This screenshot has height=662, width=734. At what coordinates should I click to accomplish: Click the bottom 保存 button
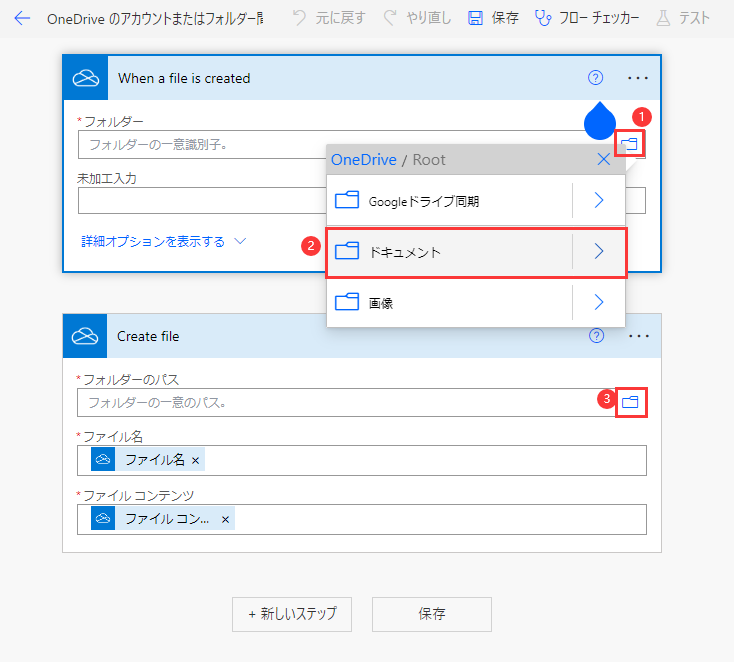coord(432,614)
